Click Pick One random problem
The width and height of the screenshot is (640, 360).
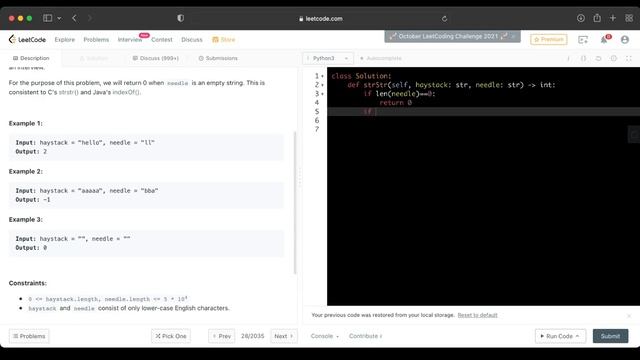tap(171, 336)
